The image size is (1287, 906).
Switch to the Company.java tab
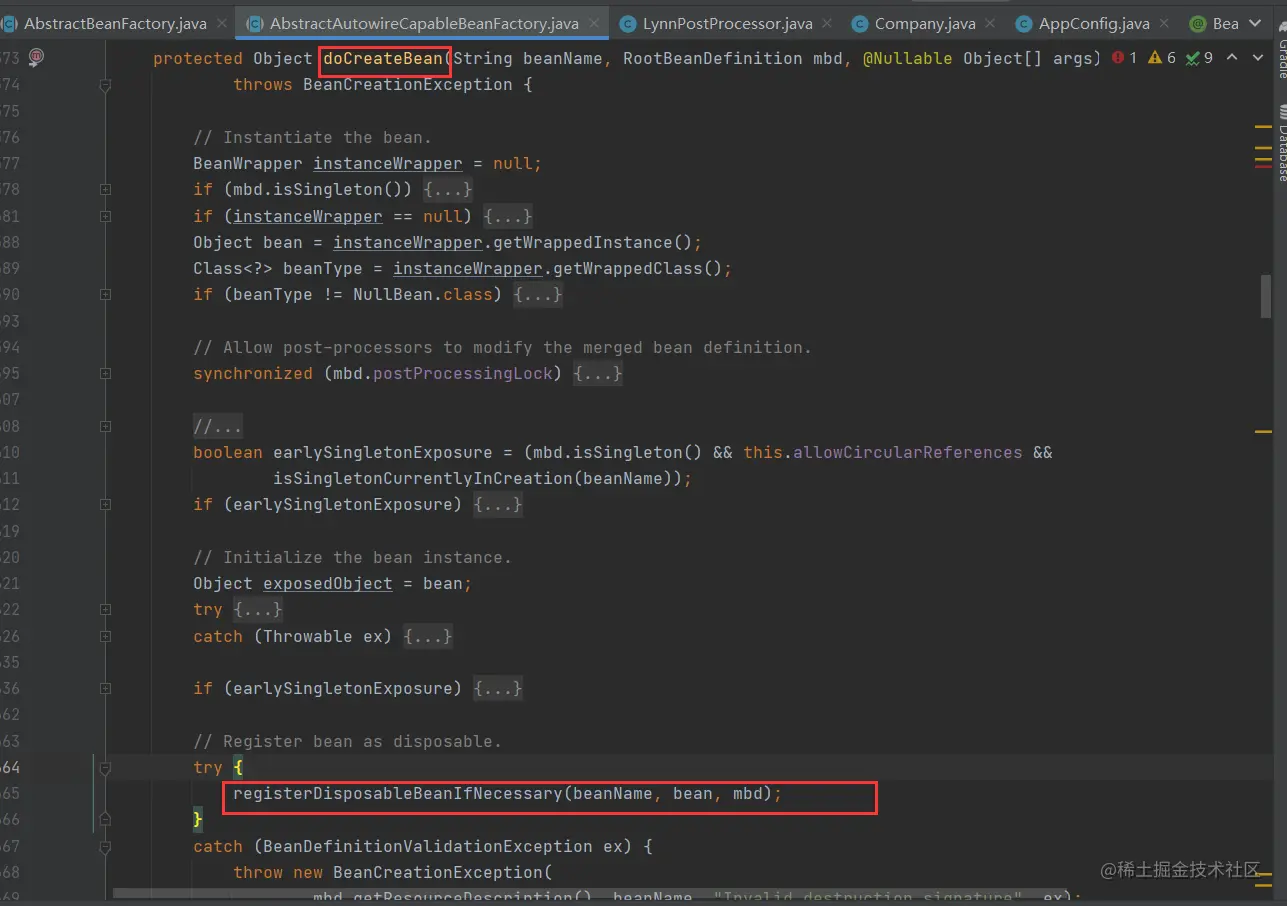(x=923, y=23)
